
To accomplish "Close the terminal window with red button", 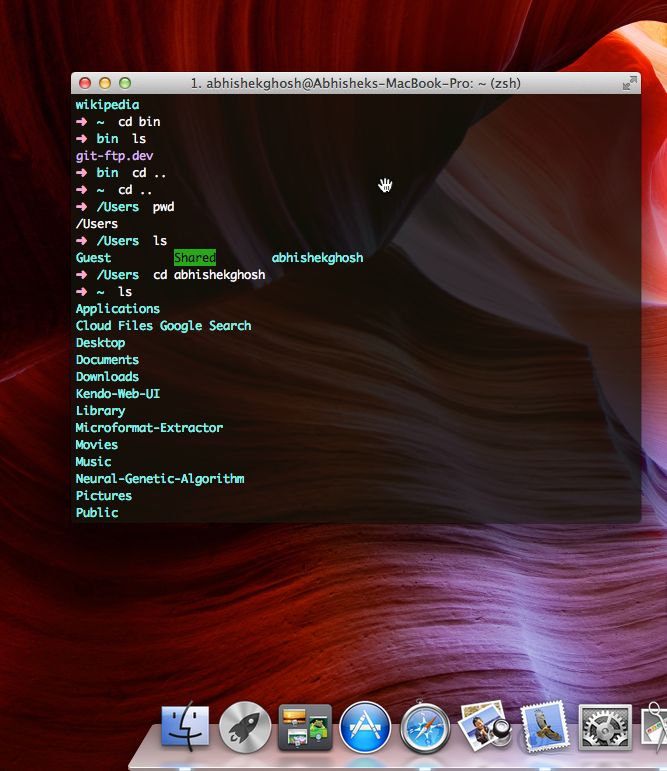I will [x=85, y=84].
